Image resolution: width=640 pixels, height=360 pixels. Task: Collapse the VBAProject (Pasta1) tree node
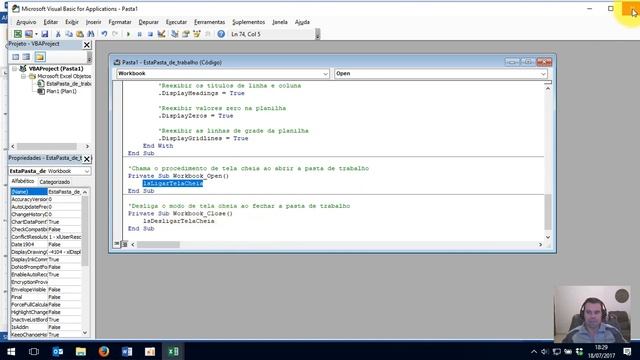15,69
